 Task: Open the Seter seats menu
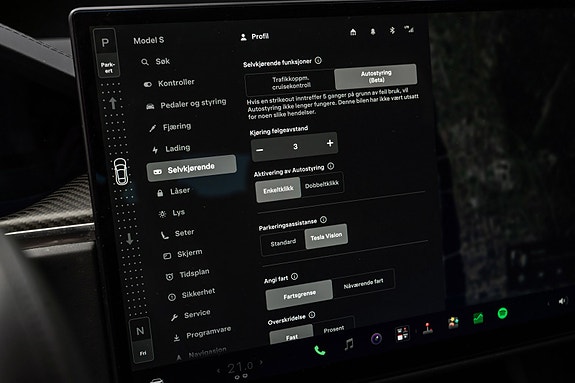[178, 234]
